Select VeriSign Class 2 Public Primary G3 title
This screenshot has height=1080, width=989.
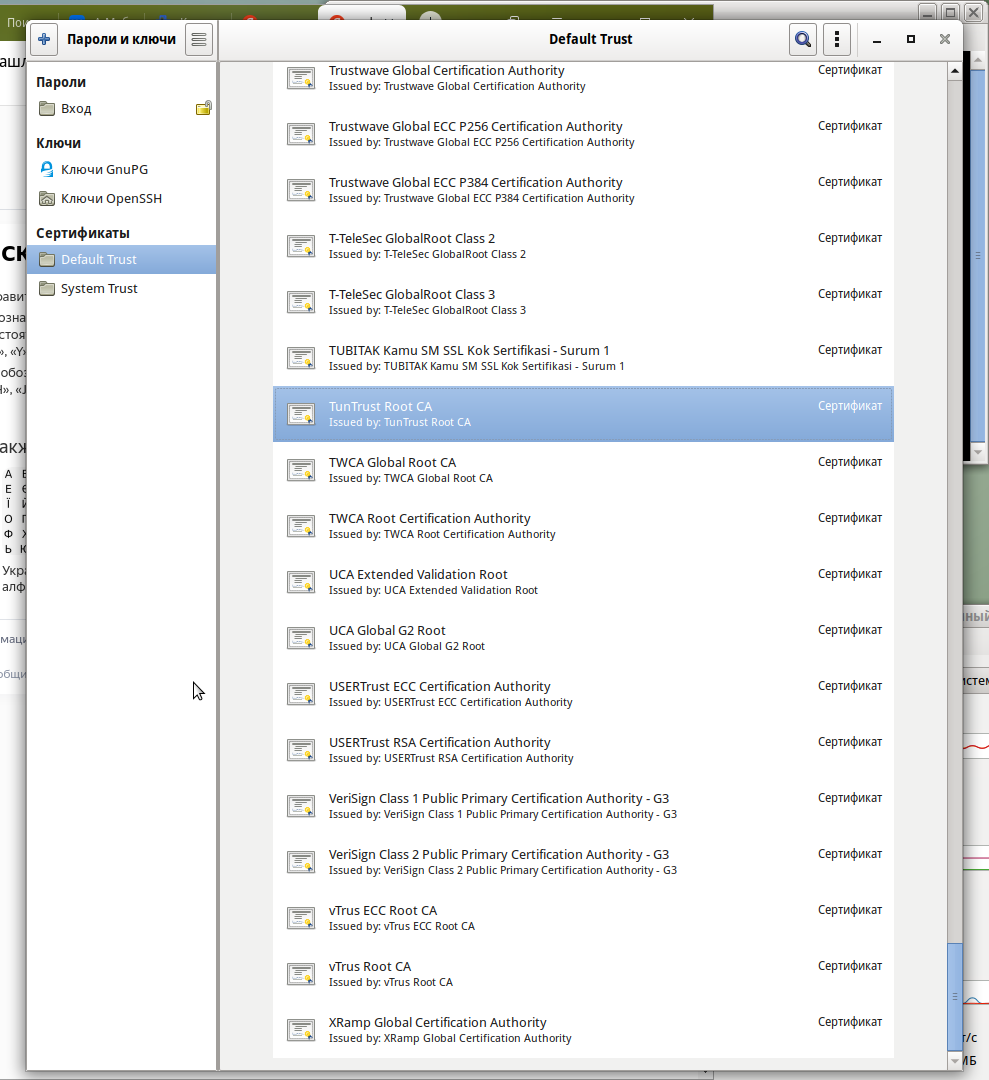[499, 855]
